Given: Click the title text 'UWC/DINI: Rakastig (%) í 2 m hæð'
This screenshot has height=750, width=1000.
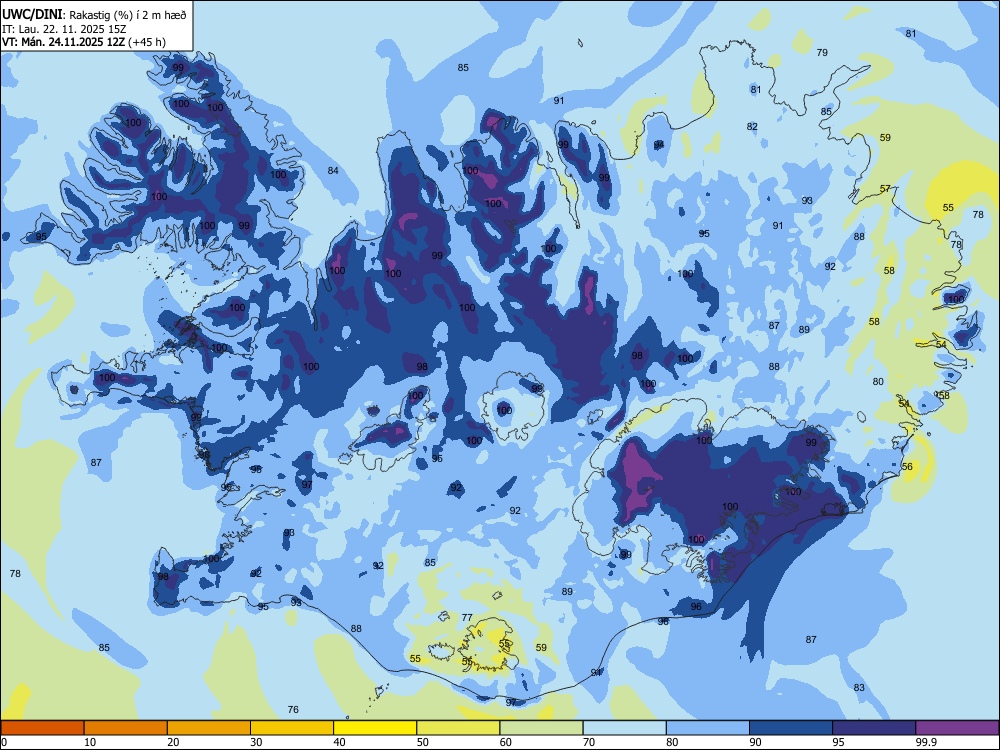Looking at the screenshot, I should click(94, 15).
